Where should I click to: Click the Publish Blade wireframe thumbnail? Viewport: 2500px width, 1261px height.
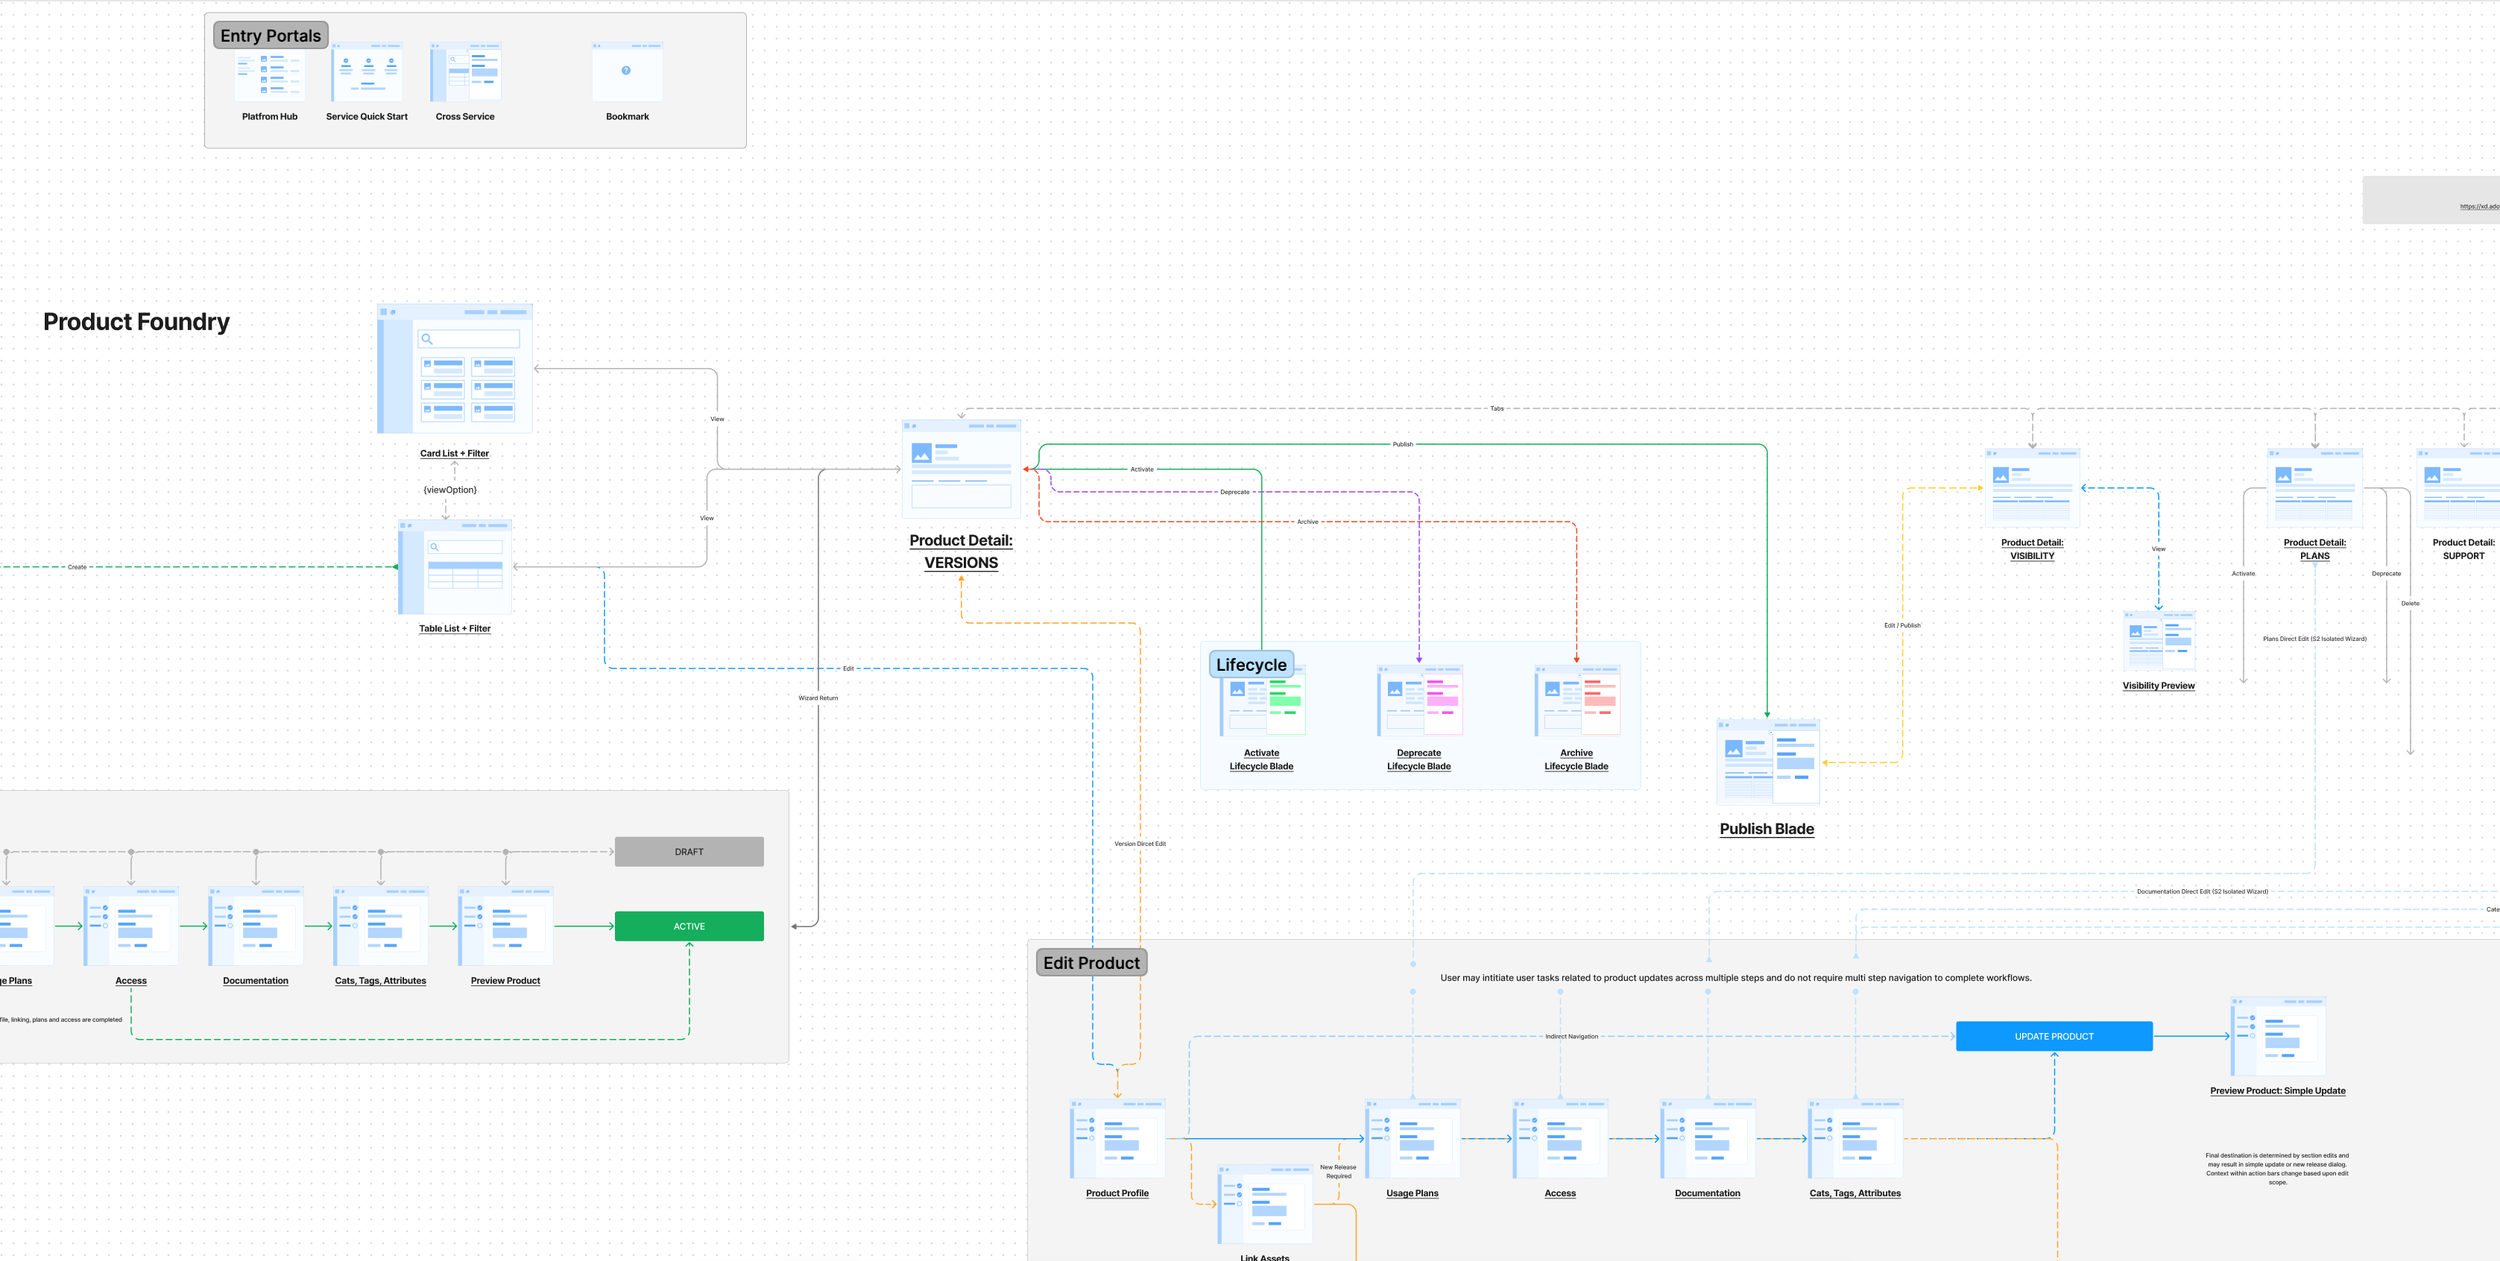tap(1767, 762)
